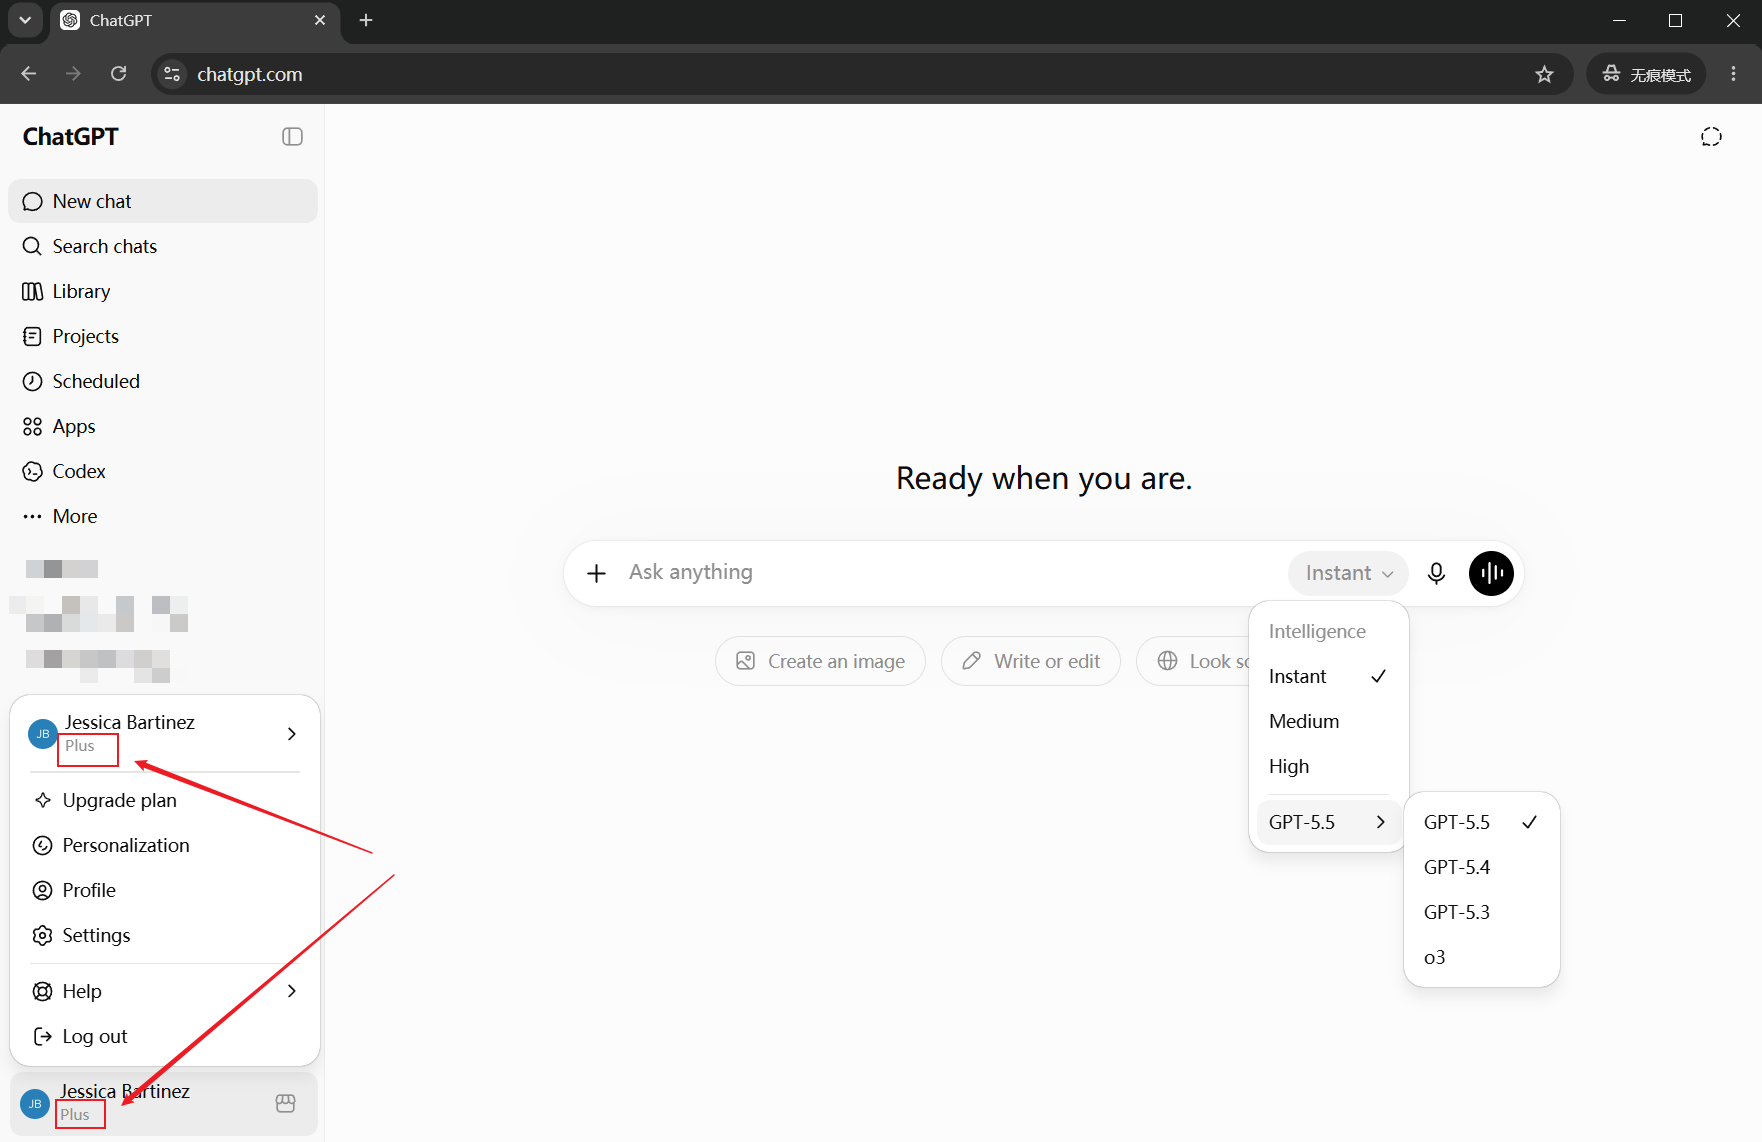Start voice mode with black waveform button
The image size is (1762, 1142).
1491,573
